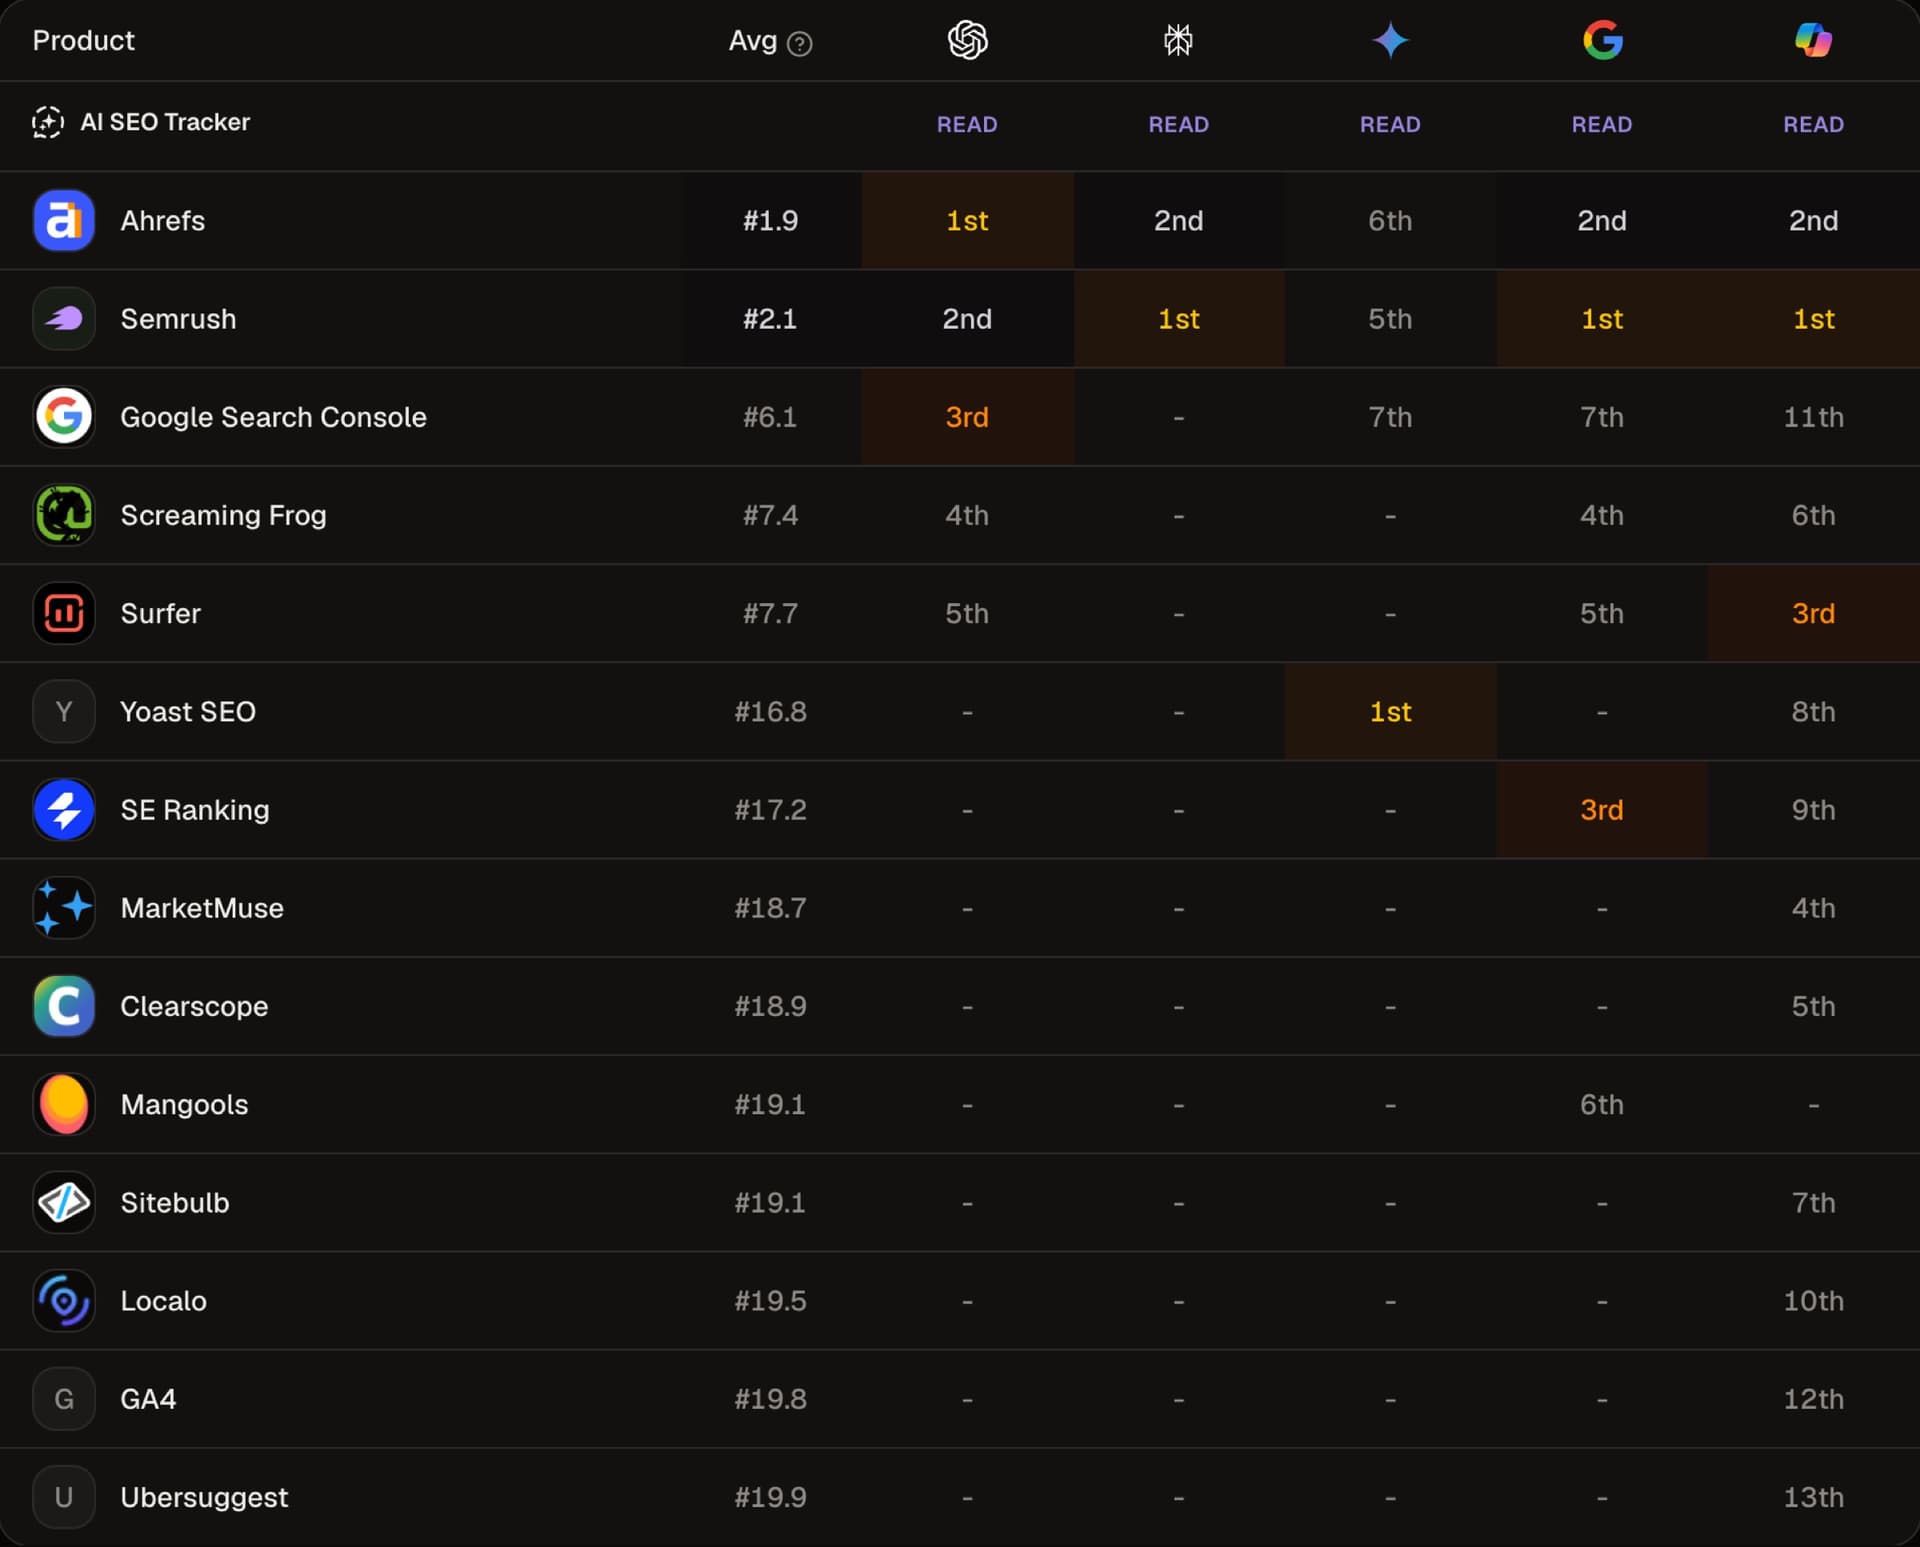Click Surfer average rank #7.7

pos(770,612)
